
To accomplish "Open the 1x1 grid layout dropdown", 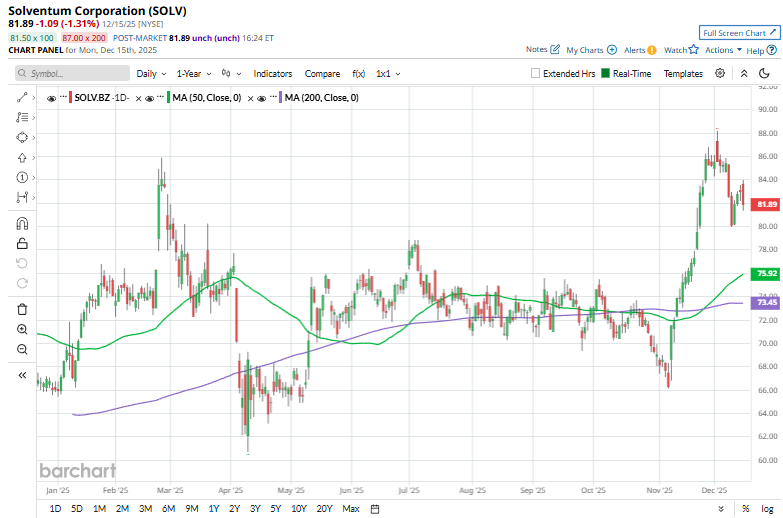I will pos(388,73).
